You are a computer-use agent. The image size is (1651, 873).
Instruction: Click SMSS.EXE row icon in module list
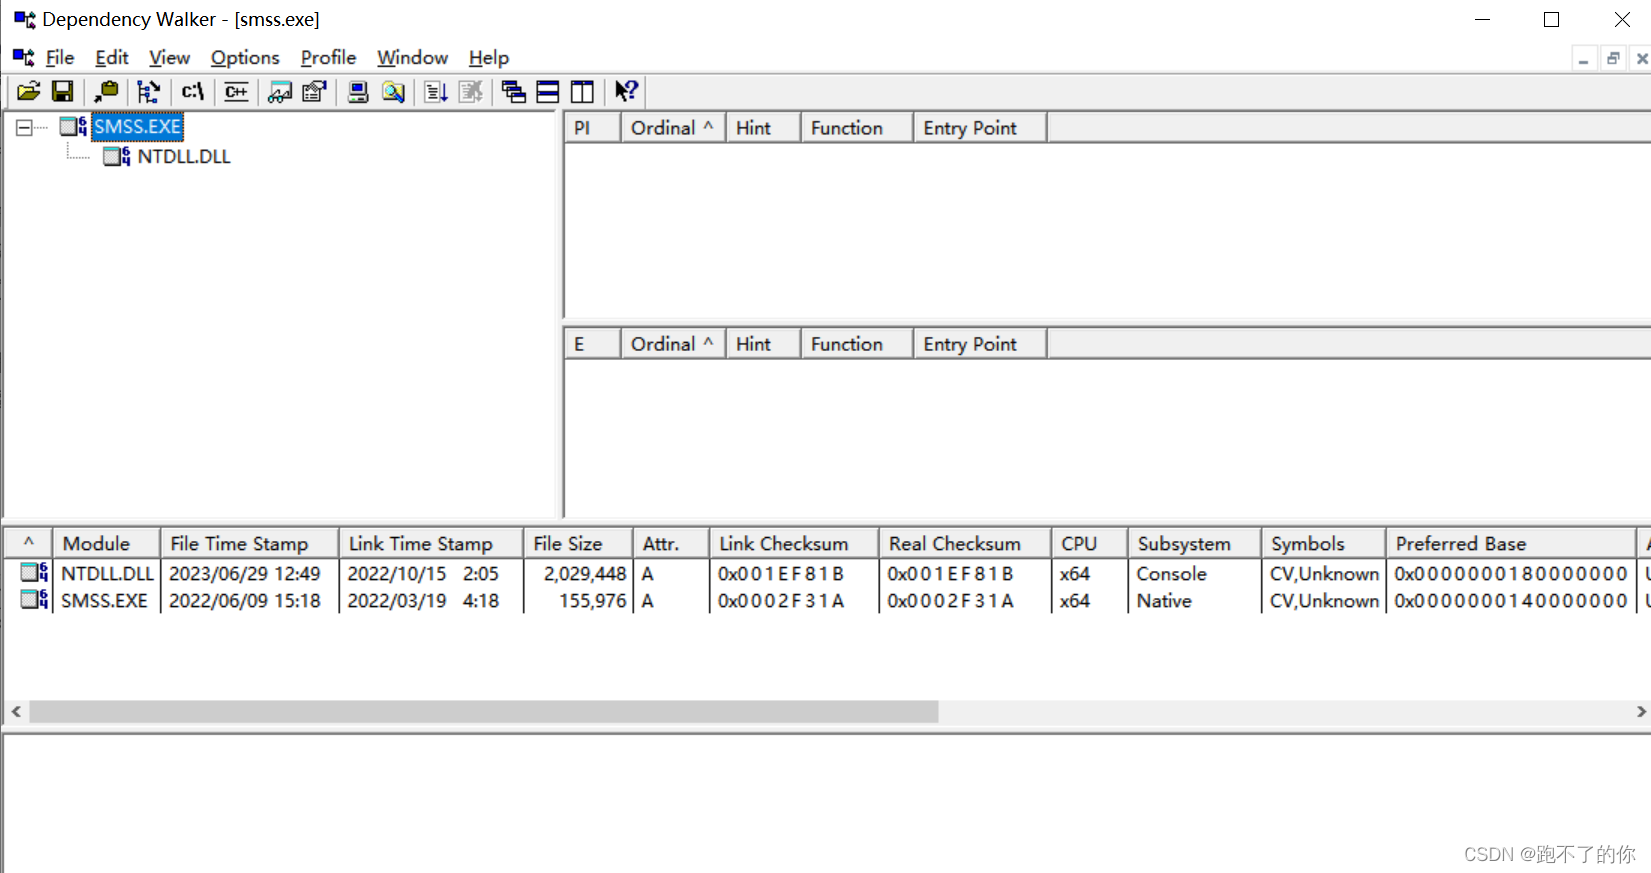coord(34,600)
